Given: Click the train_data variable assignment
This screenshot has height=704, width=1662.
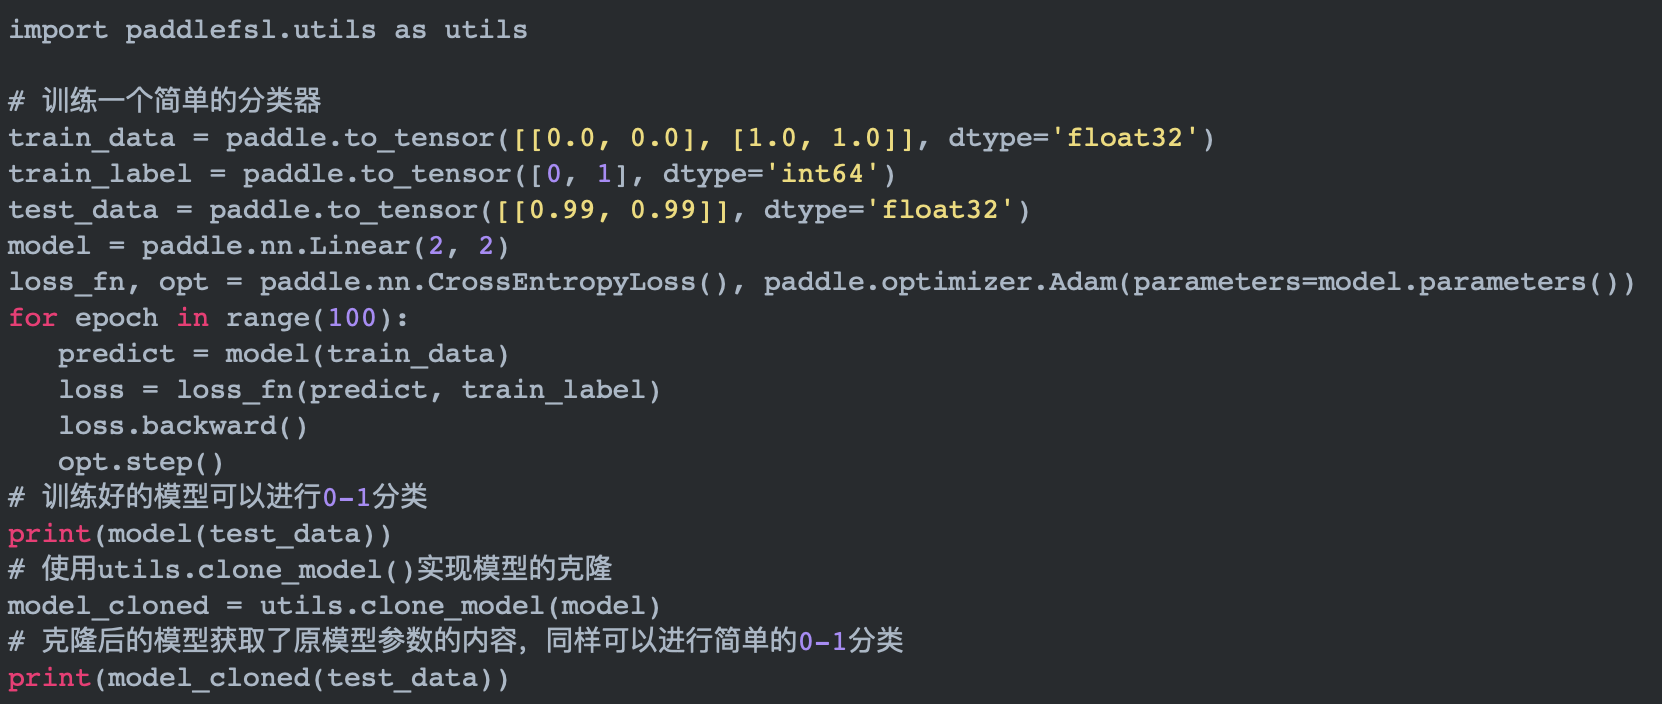Looking at the screenshot, I should coord(91,138).
